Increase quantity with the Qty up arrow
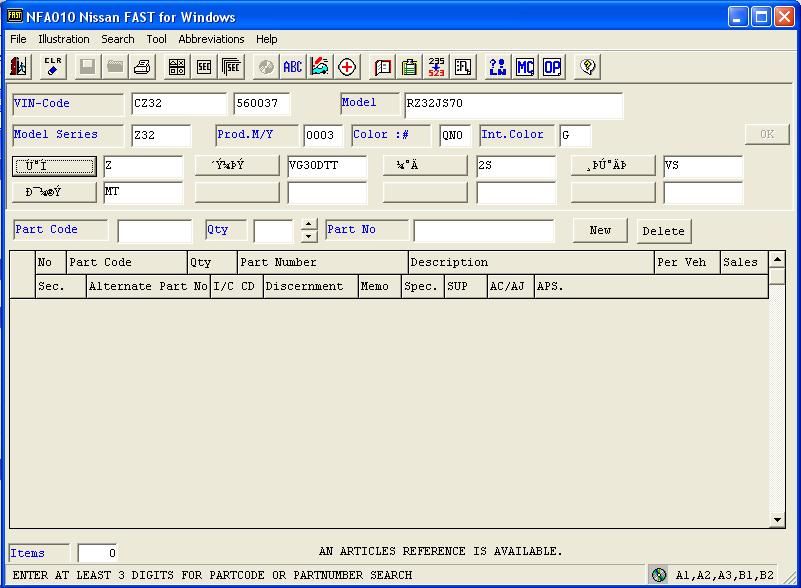Screen dimensions: 801x588 point(309,225)
